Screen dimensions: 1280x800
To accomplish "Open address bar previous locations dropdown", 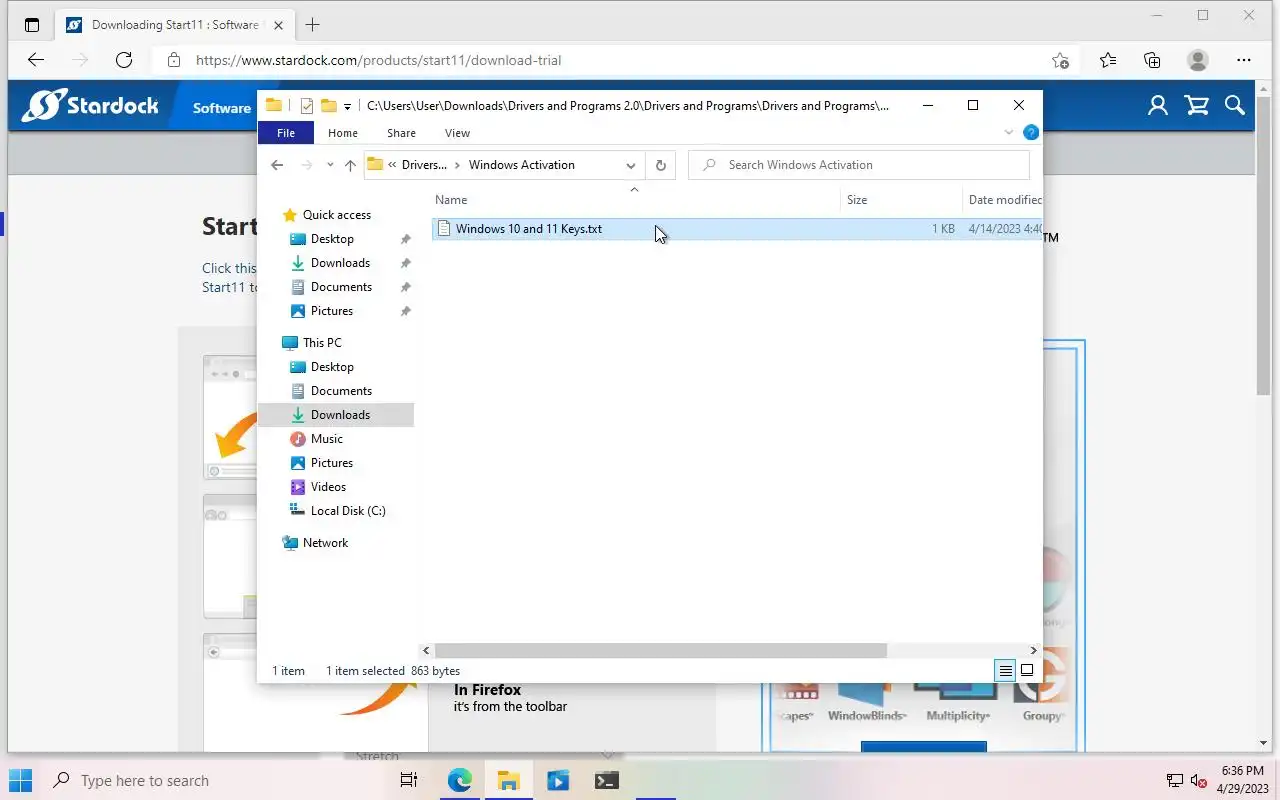I will coord(631,165).
